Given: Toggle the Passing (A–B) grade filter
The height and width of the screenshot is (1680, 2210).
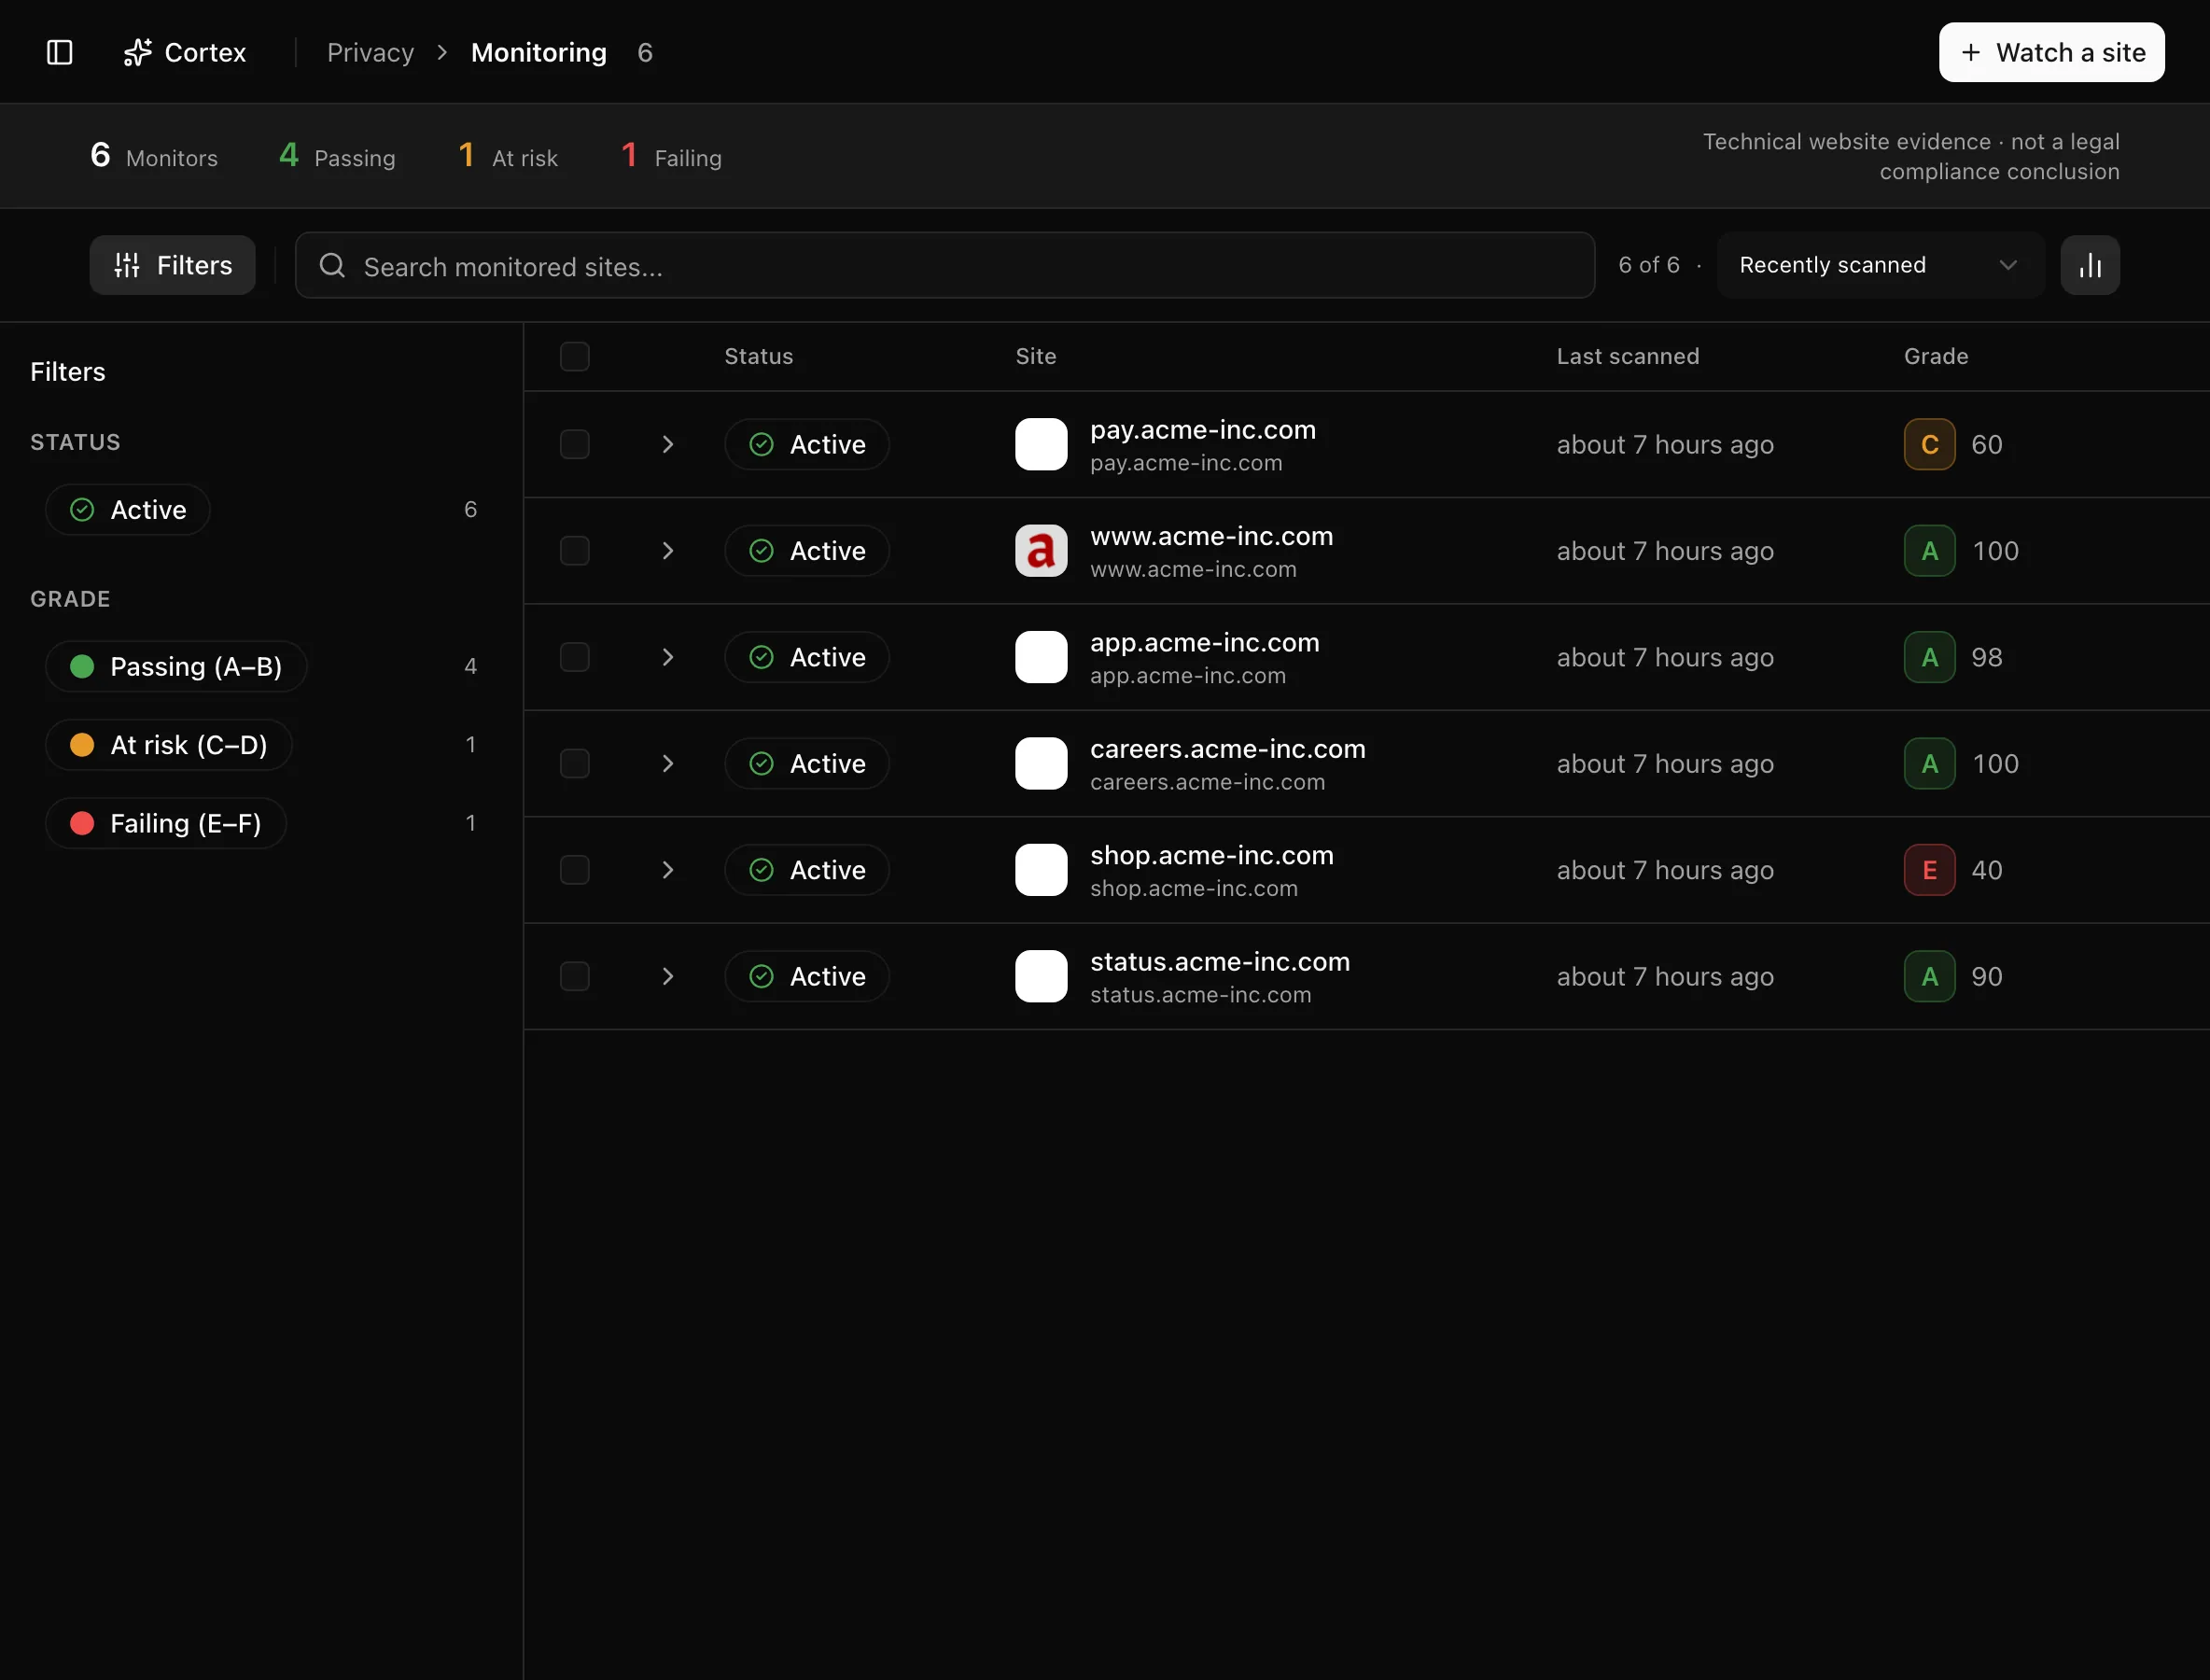Looking at the screenshot, I should tap(176, 666).
